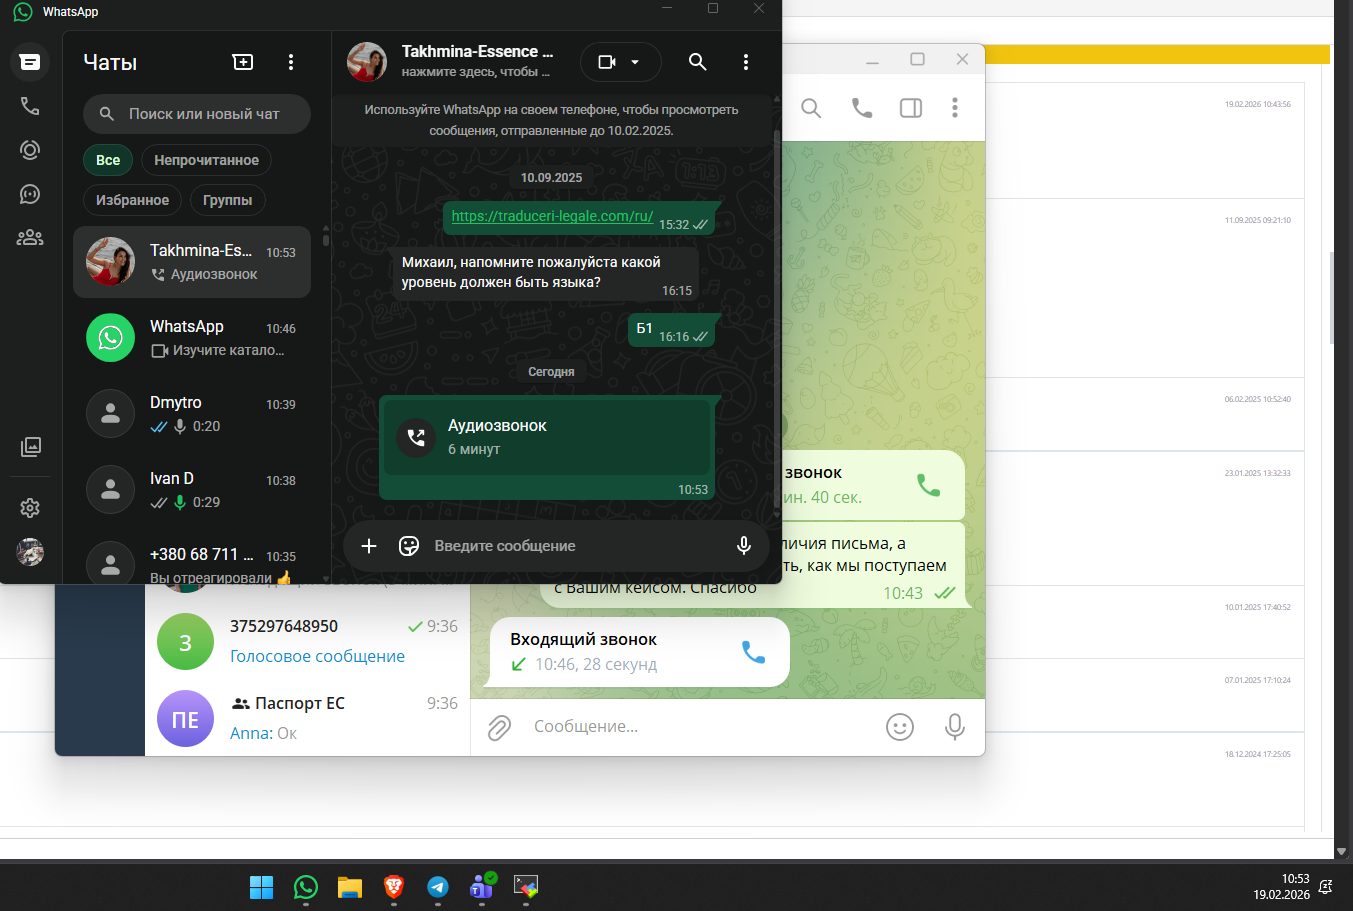Open the Chats tab in WhatsApp sidebar
Viewport: 1353px width, 911px height.
click(30, 62)
